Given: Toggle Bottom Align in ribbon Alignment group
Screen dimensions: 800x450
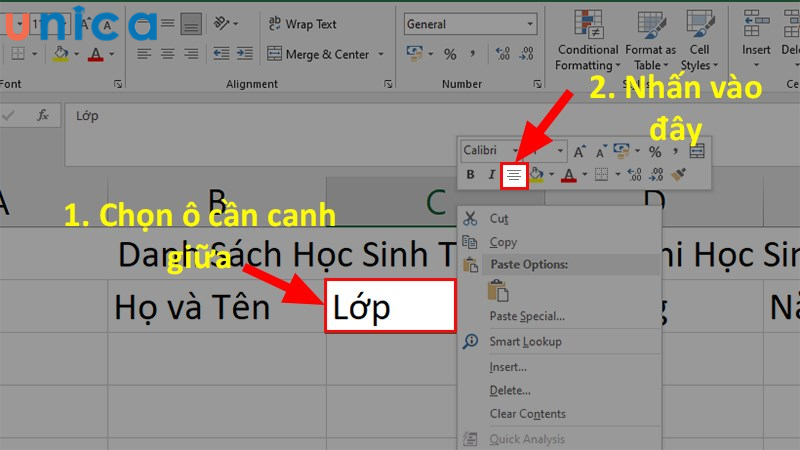Looking at the screenshot, I should point(191,24).
